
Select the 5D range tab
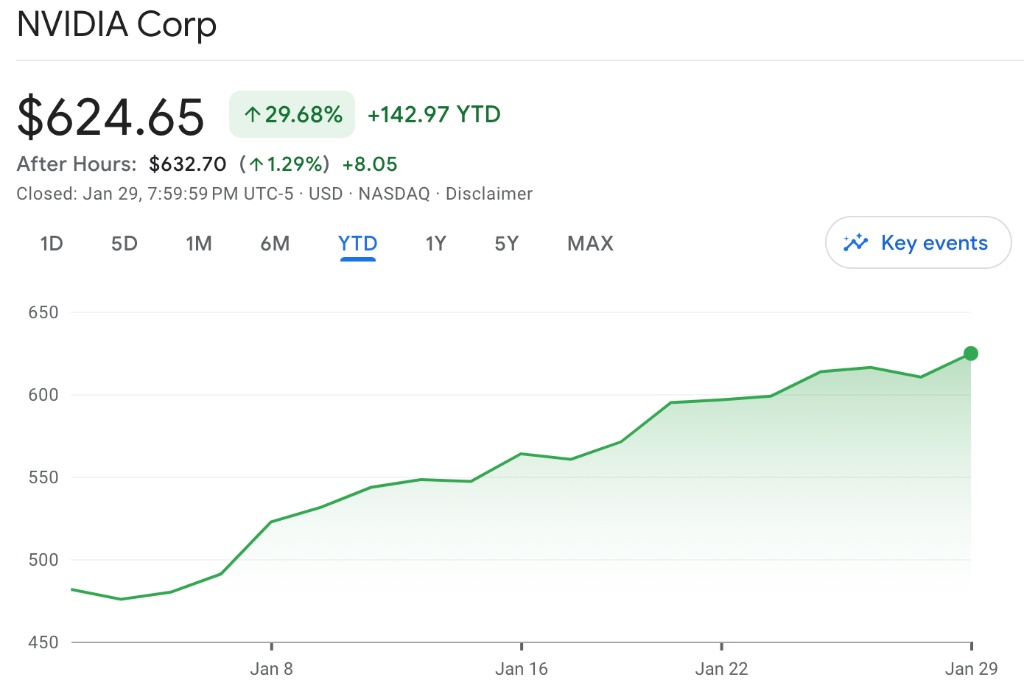tap(124, 243)
